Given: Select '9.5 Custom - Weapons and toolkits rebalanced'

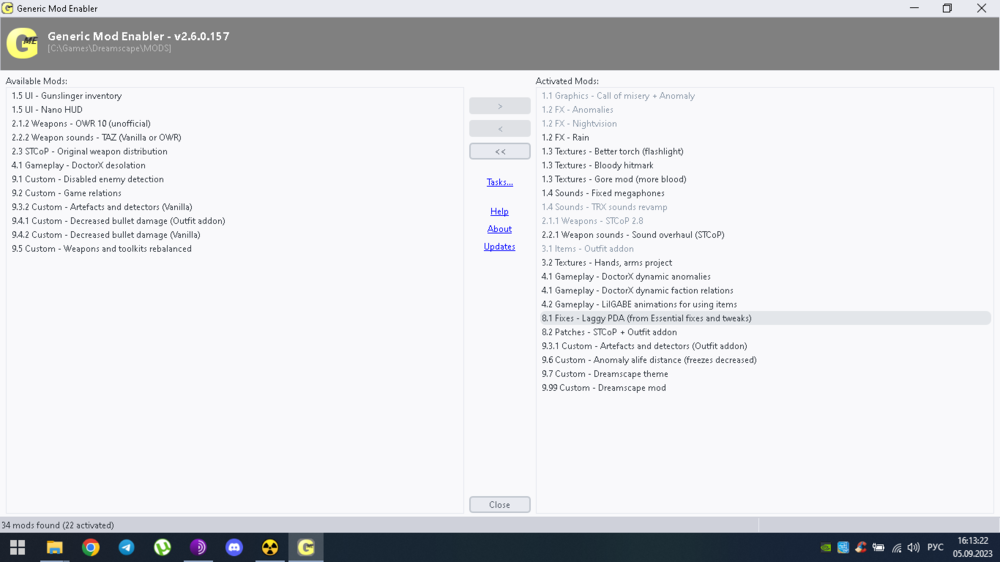Looking at the screenshot, I should [101, 249].
